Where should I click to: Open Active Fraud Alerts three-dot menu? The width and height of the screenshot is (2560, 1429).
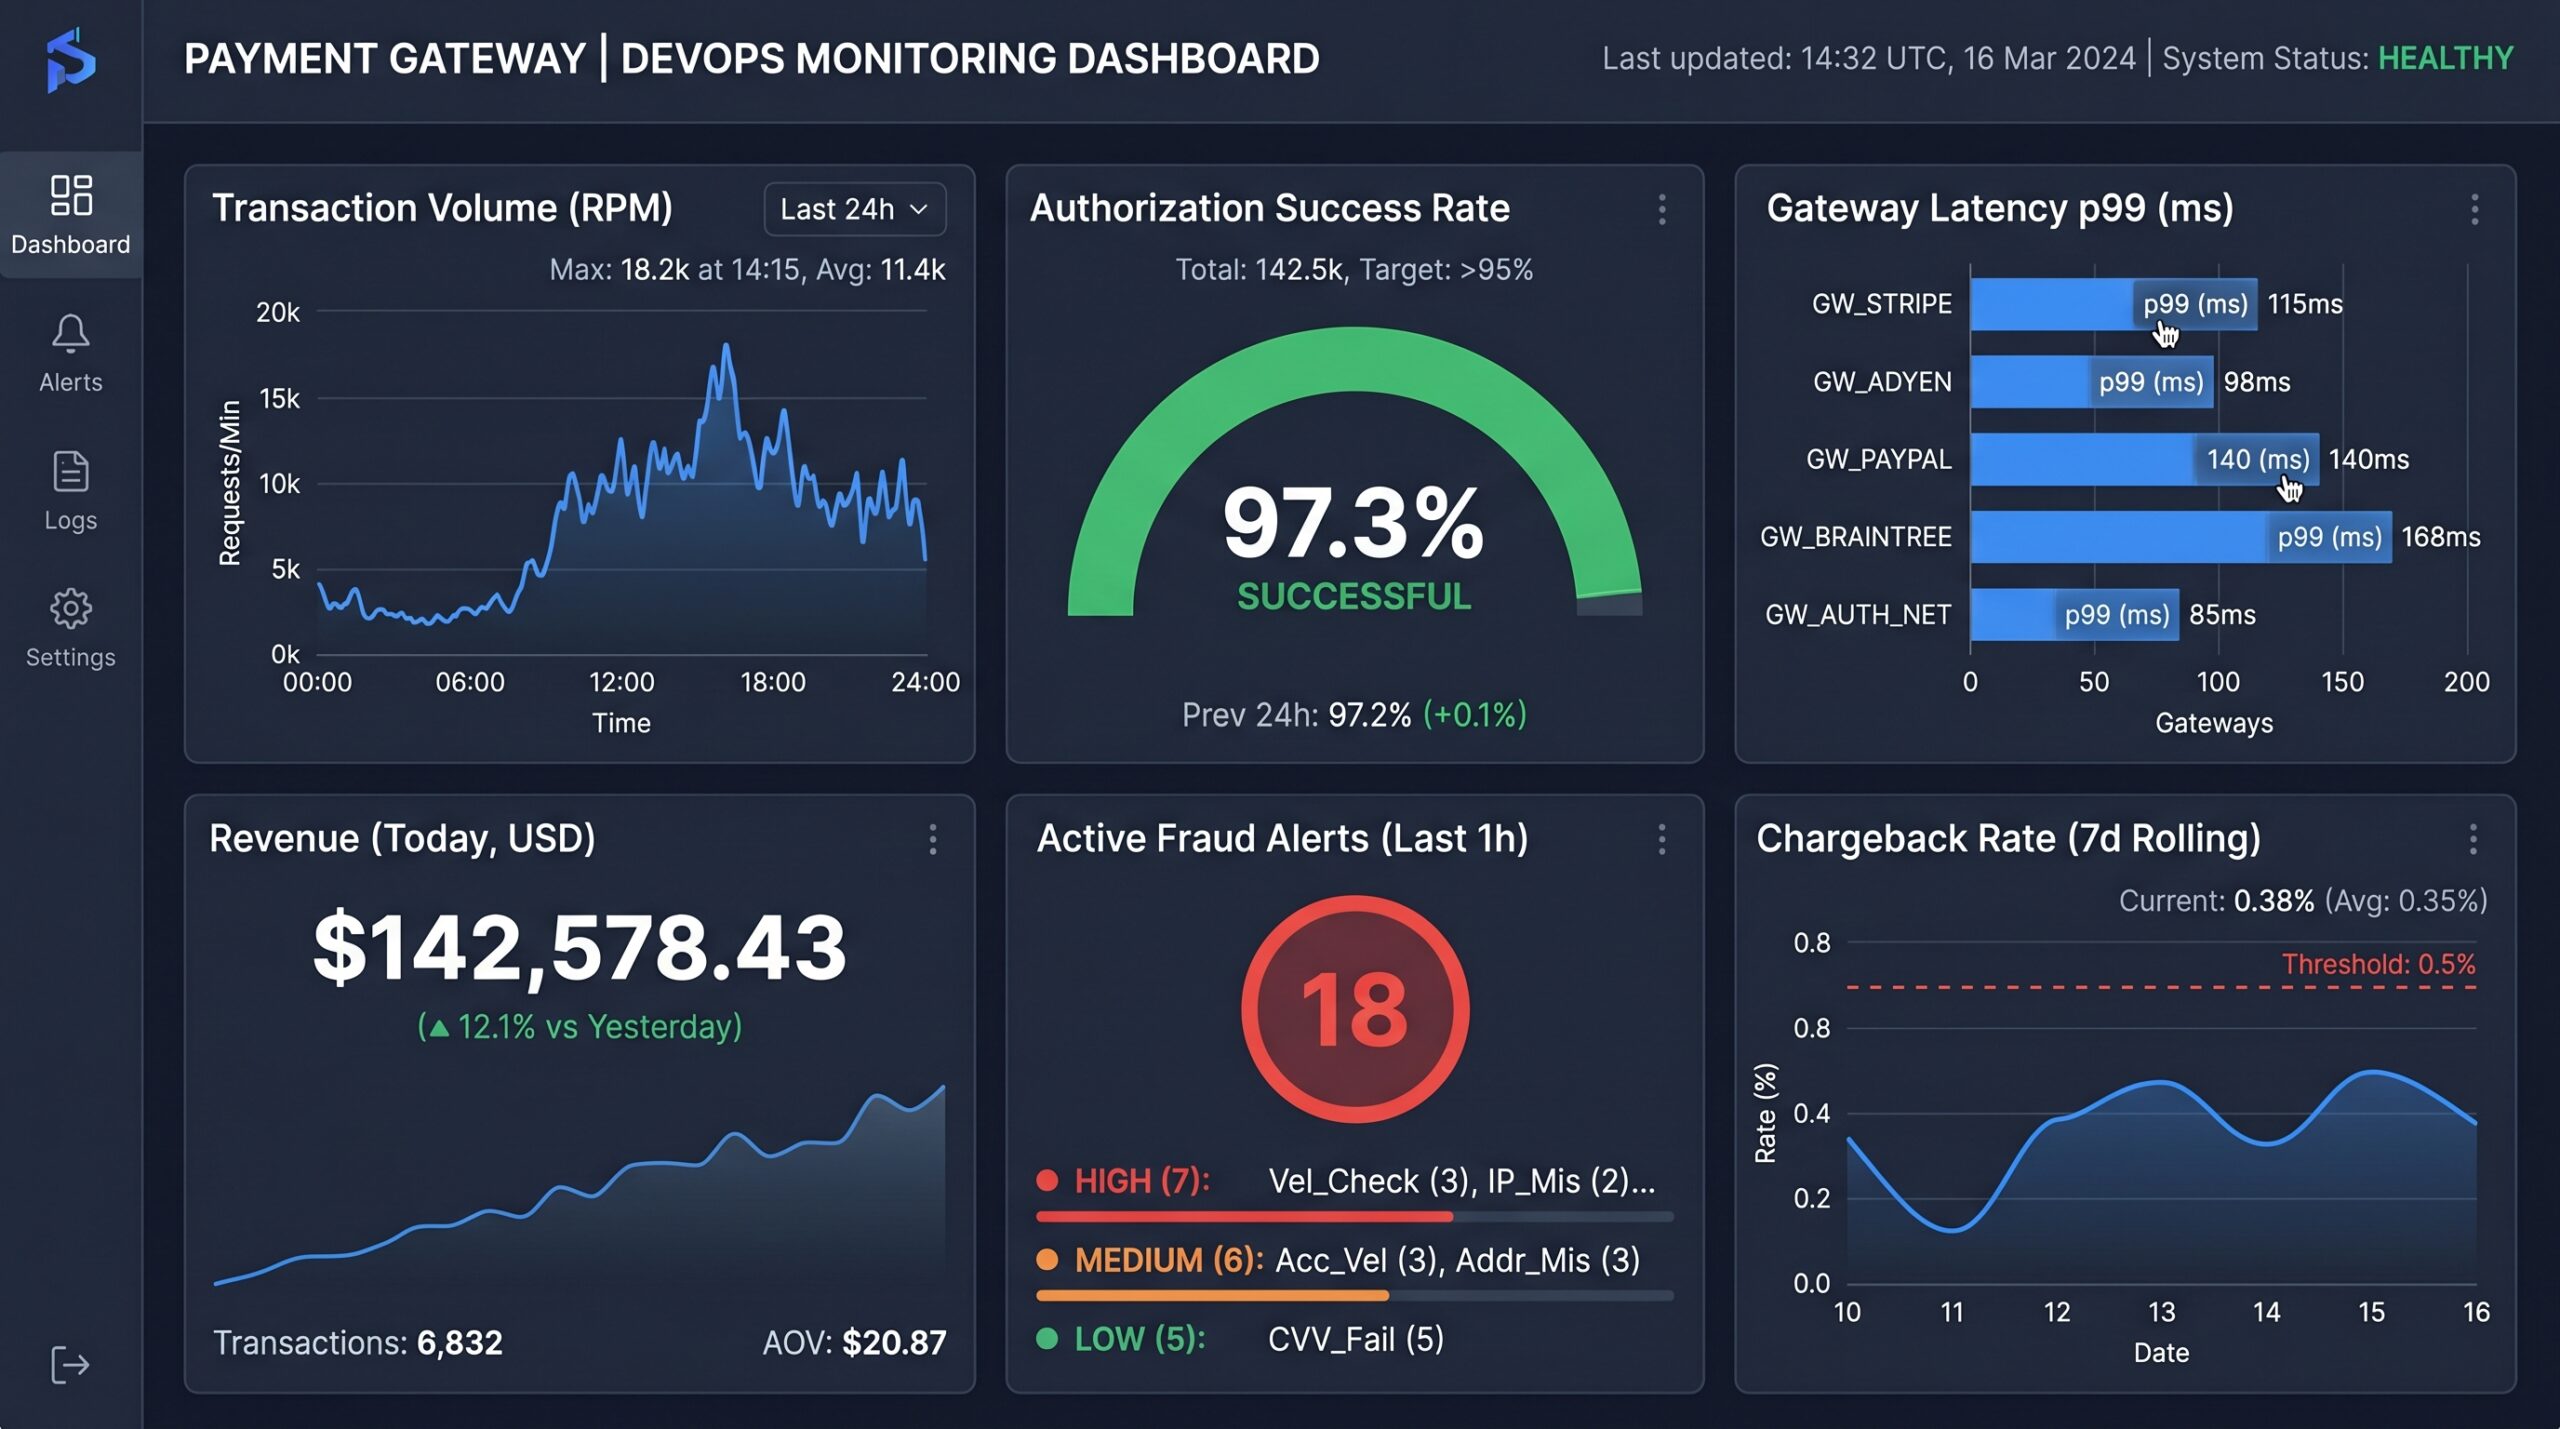1662,839
